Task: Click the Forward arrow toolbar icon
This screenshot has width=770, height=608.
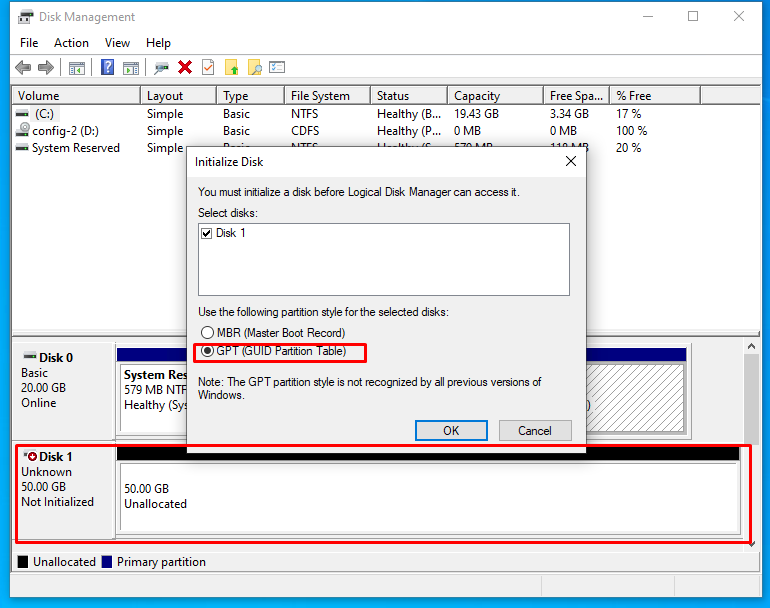Action: [x=46, y=68]
